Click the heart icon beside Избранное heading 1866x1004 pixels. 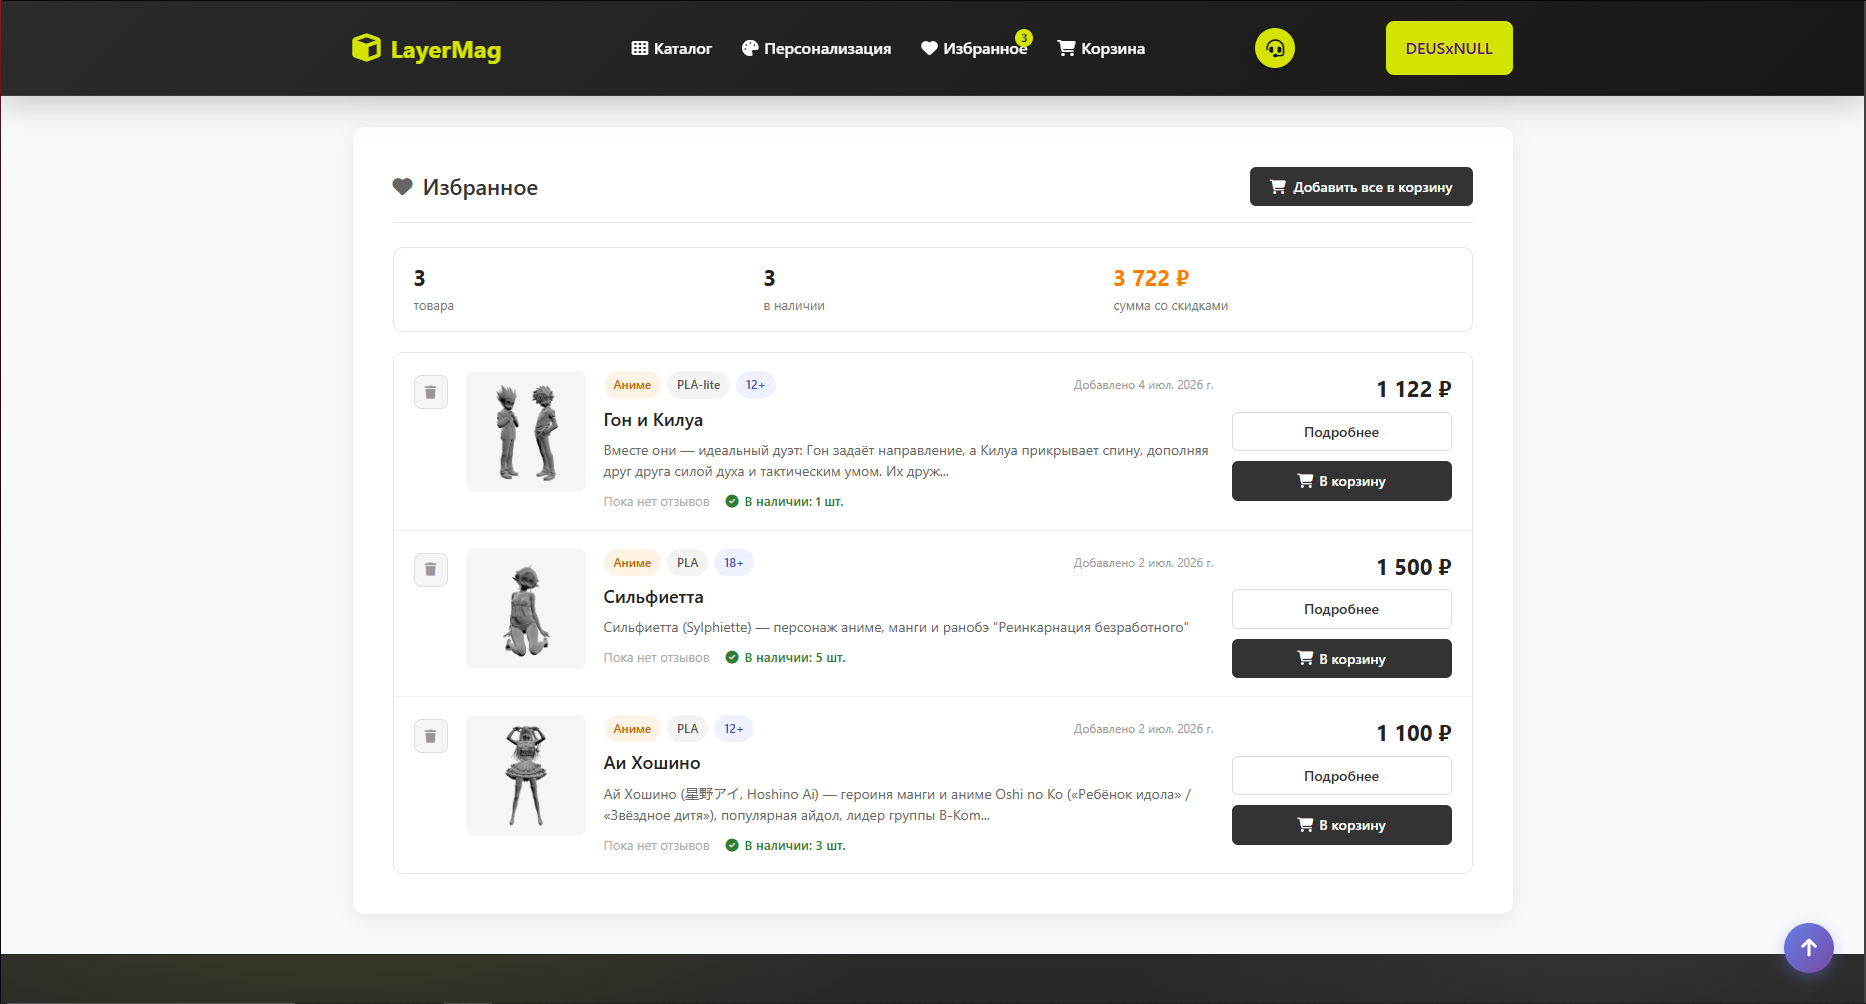[x=403, y=187]
